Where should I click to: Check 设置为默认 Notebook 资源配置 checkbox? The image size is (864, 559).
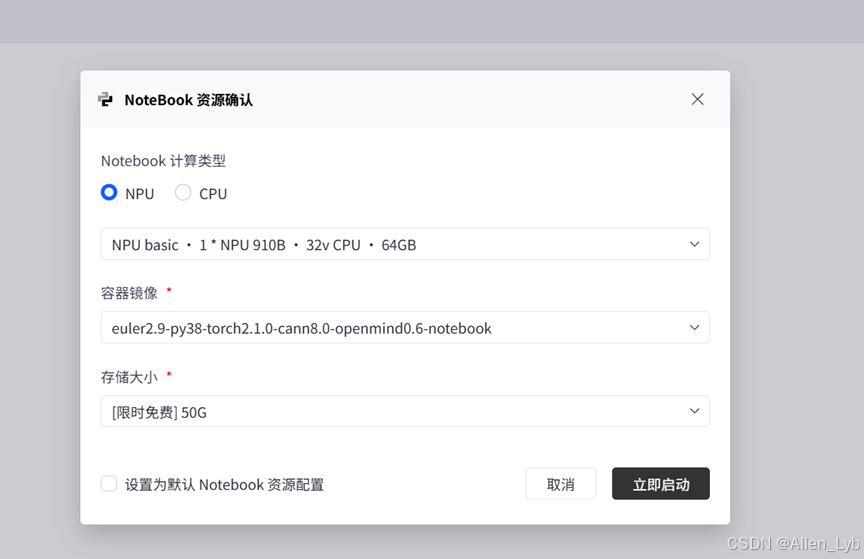[x=109, y=484]
